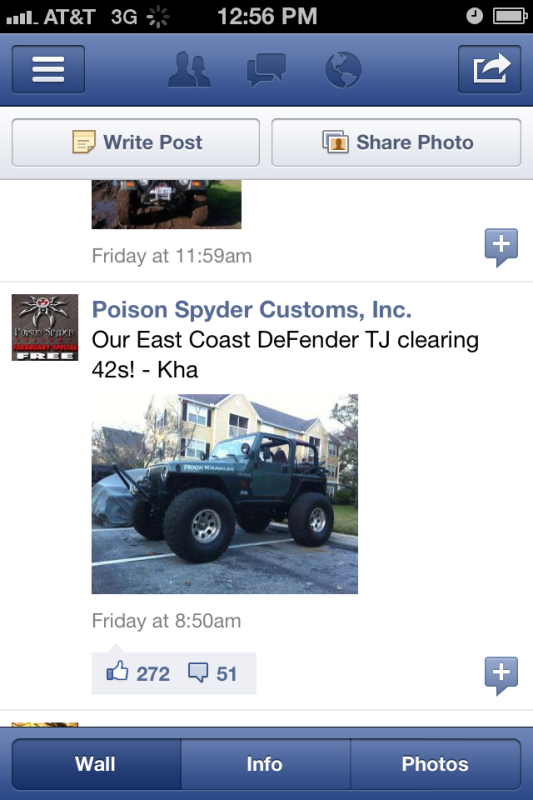The width and height of the screenshot is (533, 800).
Task: Open the muddy vehicle photo thumbnail
Action: (166, 204)
